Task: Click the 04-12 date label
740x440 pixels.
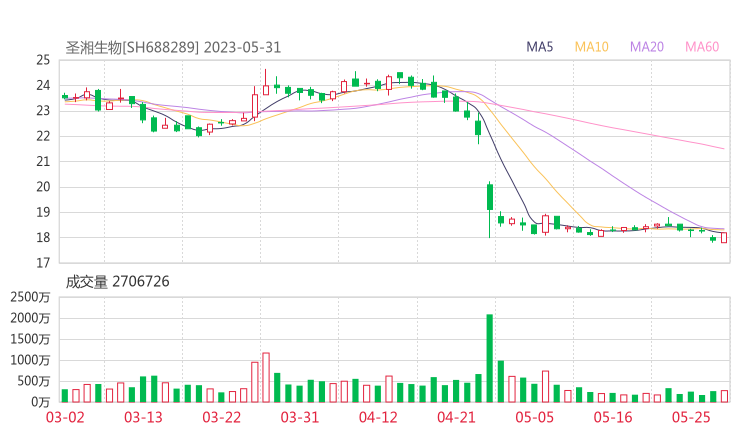Action: point(378,417)
